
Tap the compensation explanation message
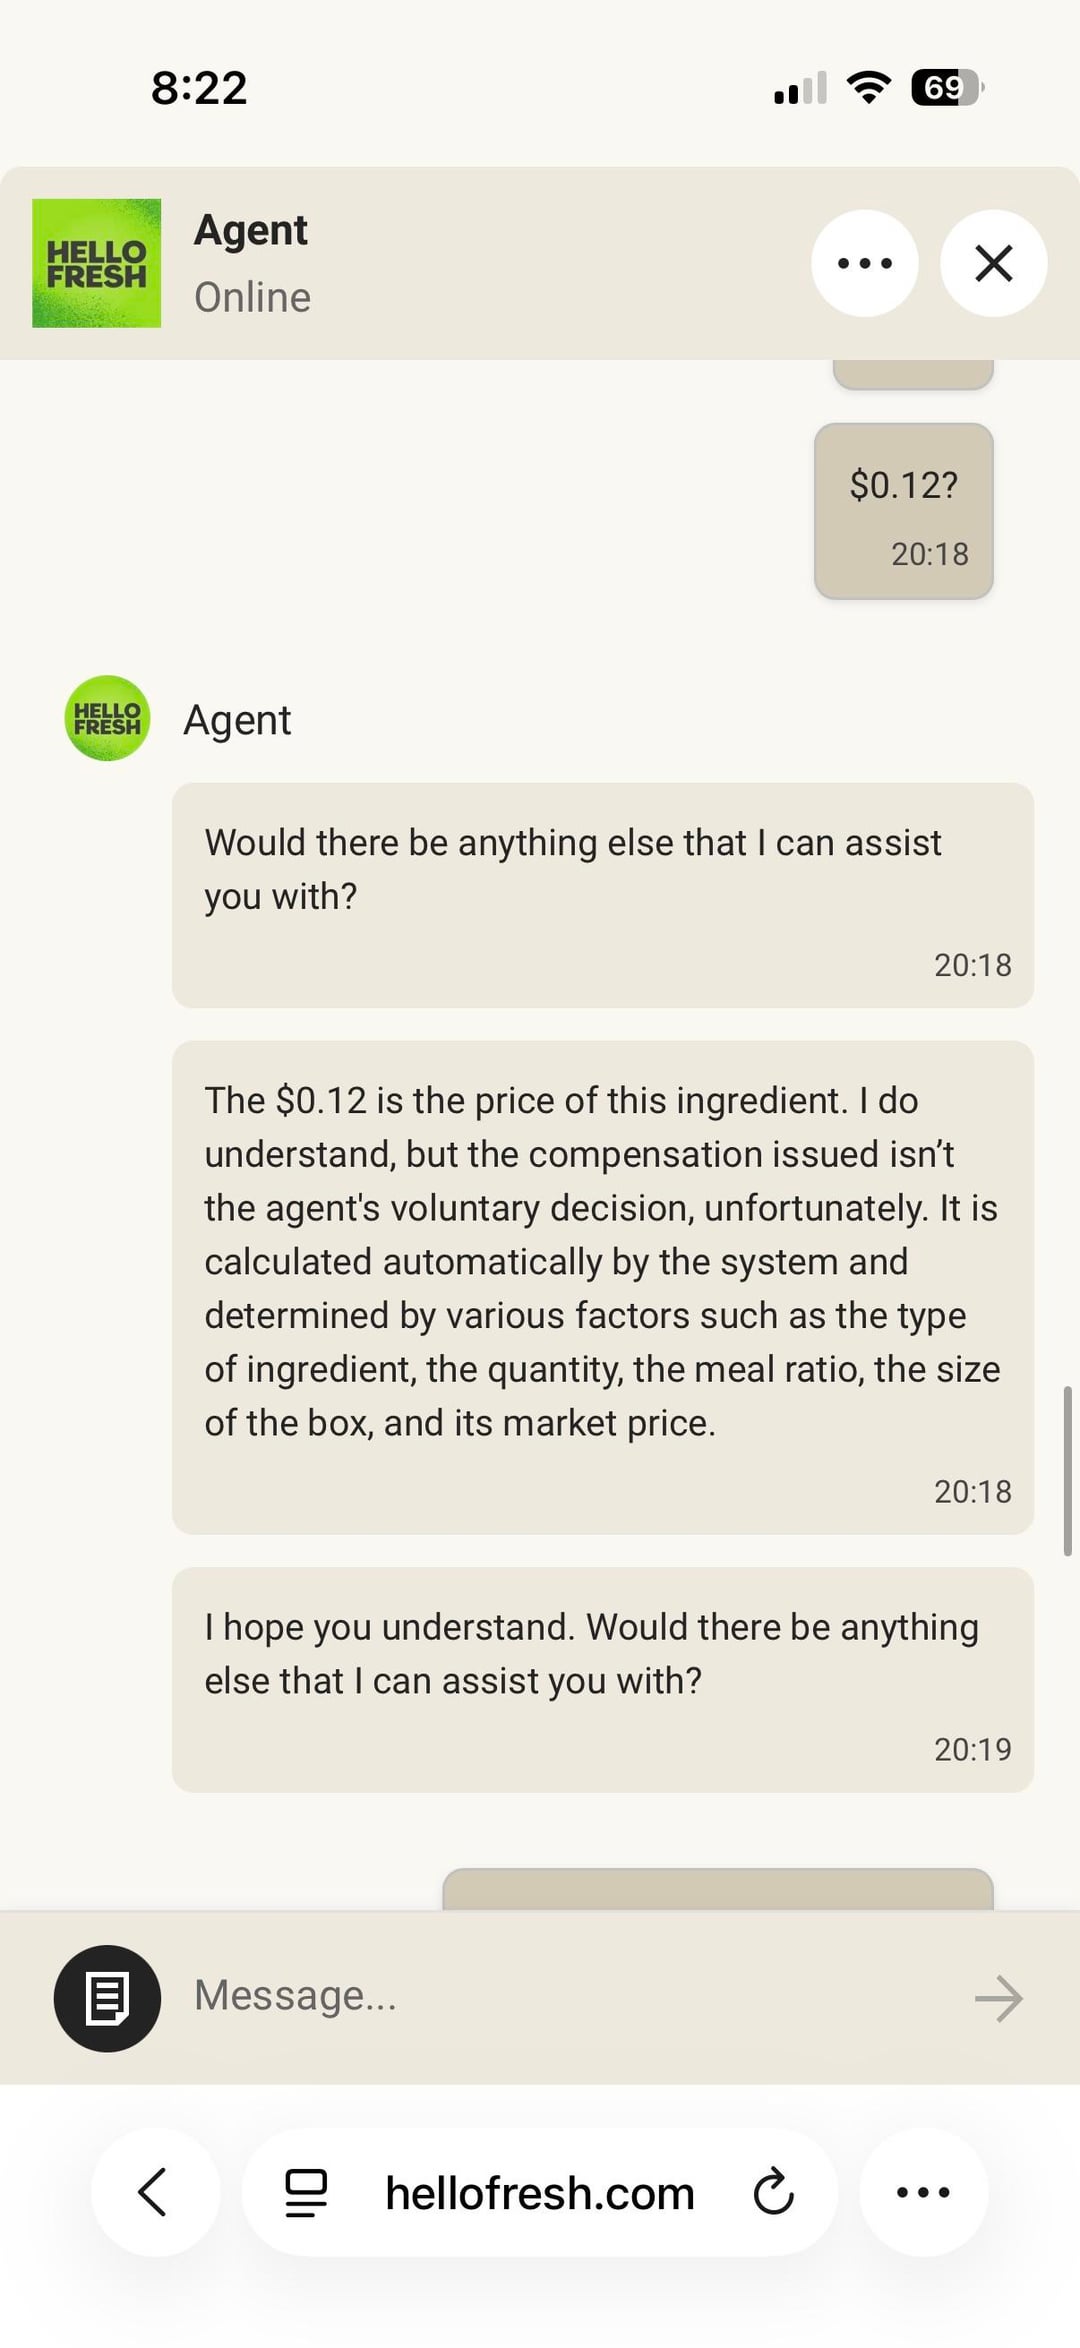pyautogui.click(x=602, y=1286)
